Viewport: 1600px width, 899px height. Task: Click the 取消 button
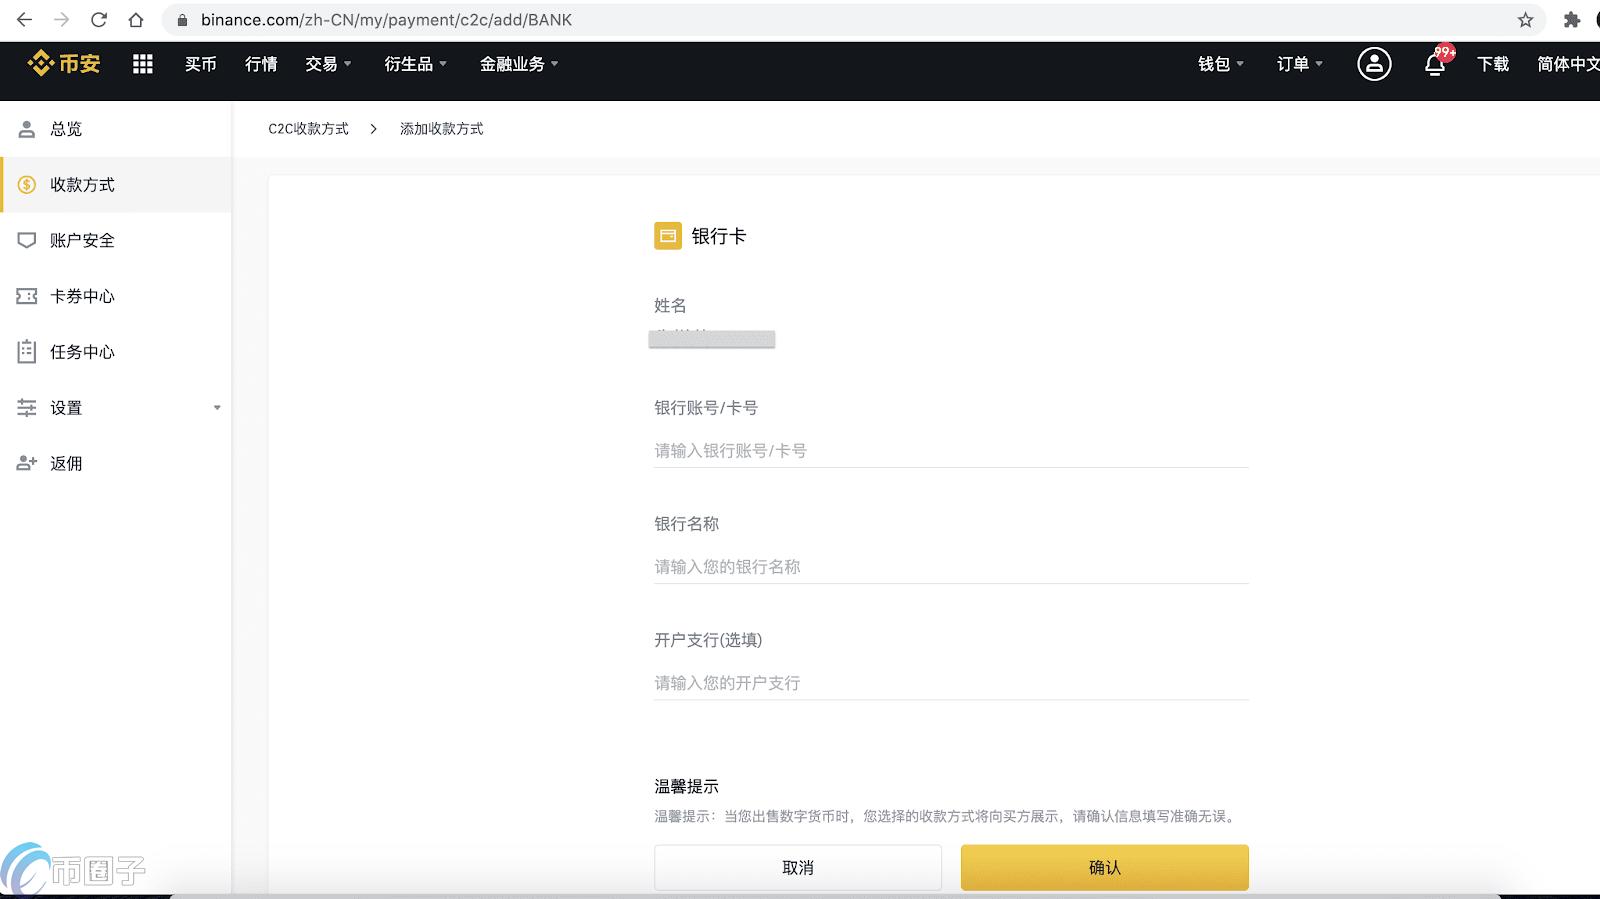(797, 867)
